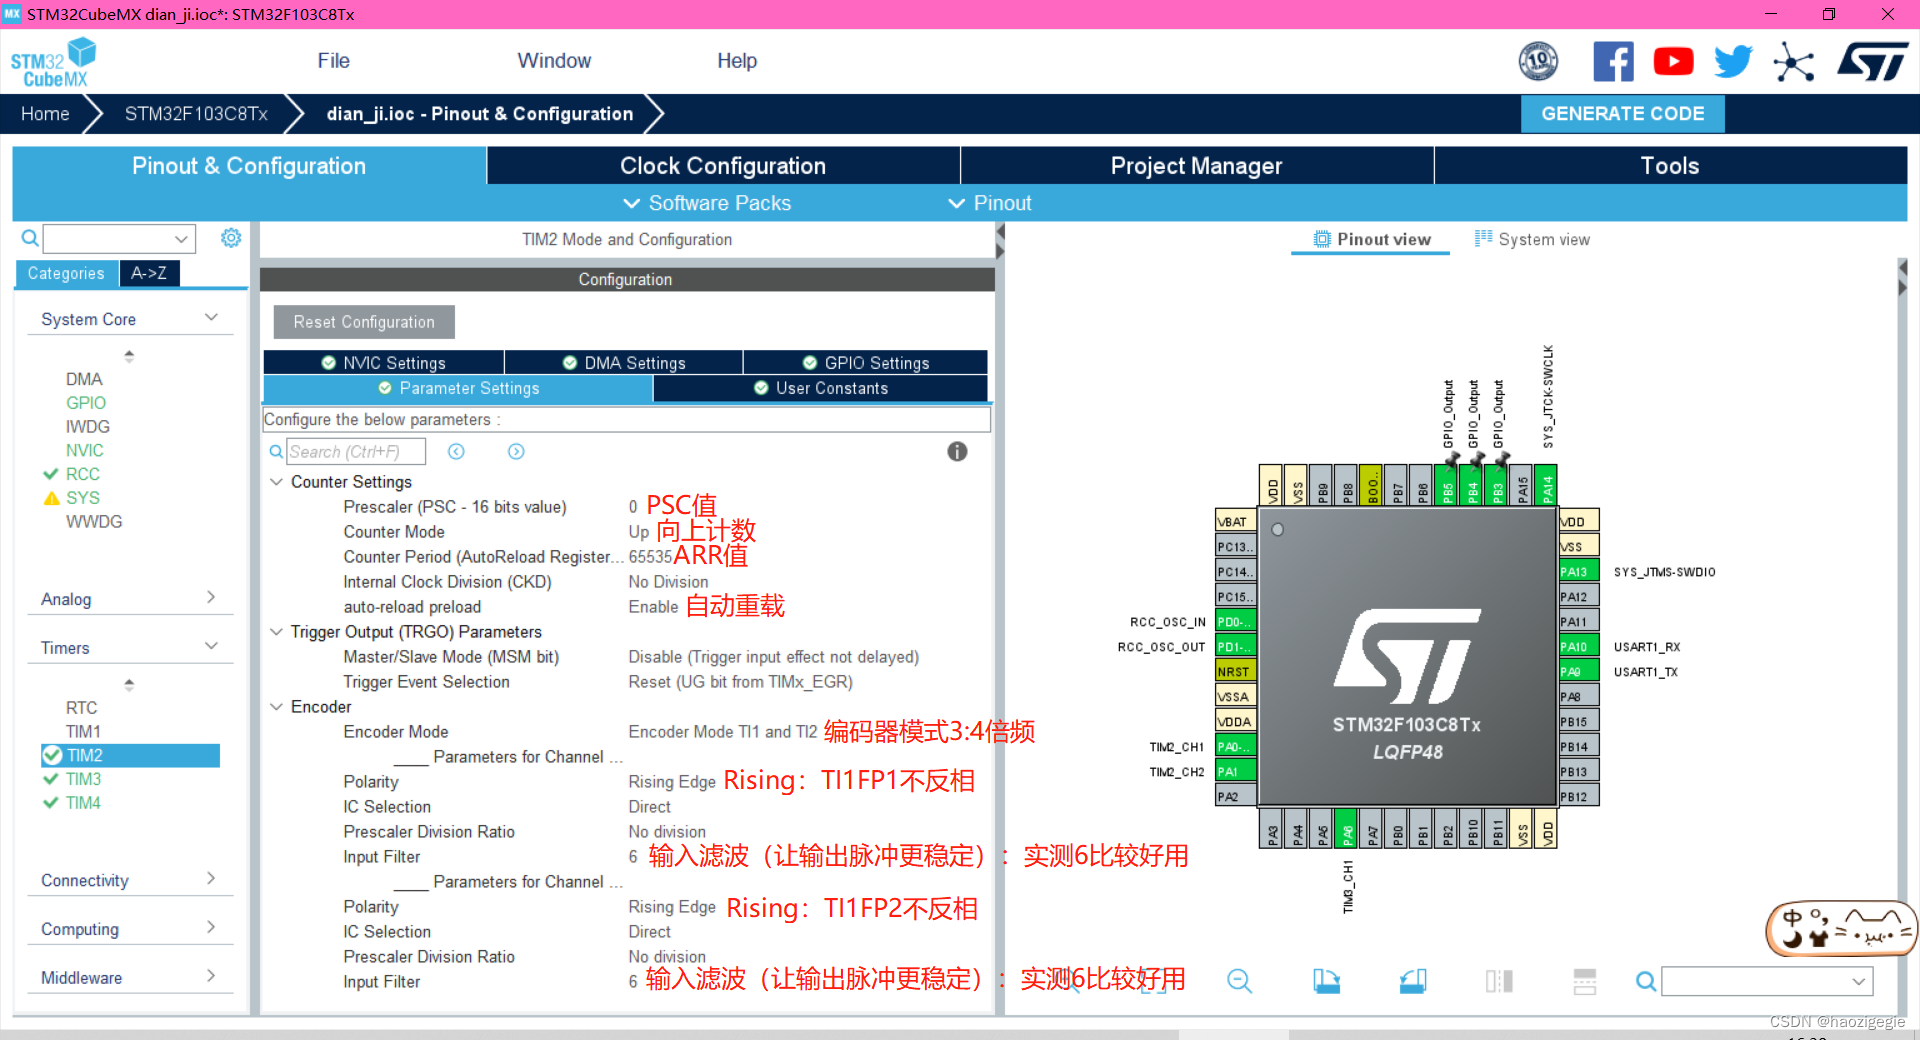Click the NRST pin on the chip
Image resolution: width=1920 pixels, height=1040 pixels.
tap(1236, 672)
